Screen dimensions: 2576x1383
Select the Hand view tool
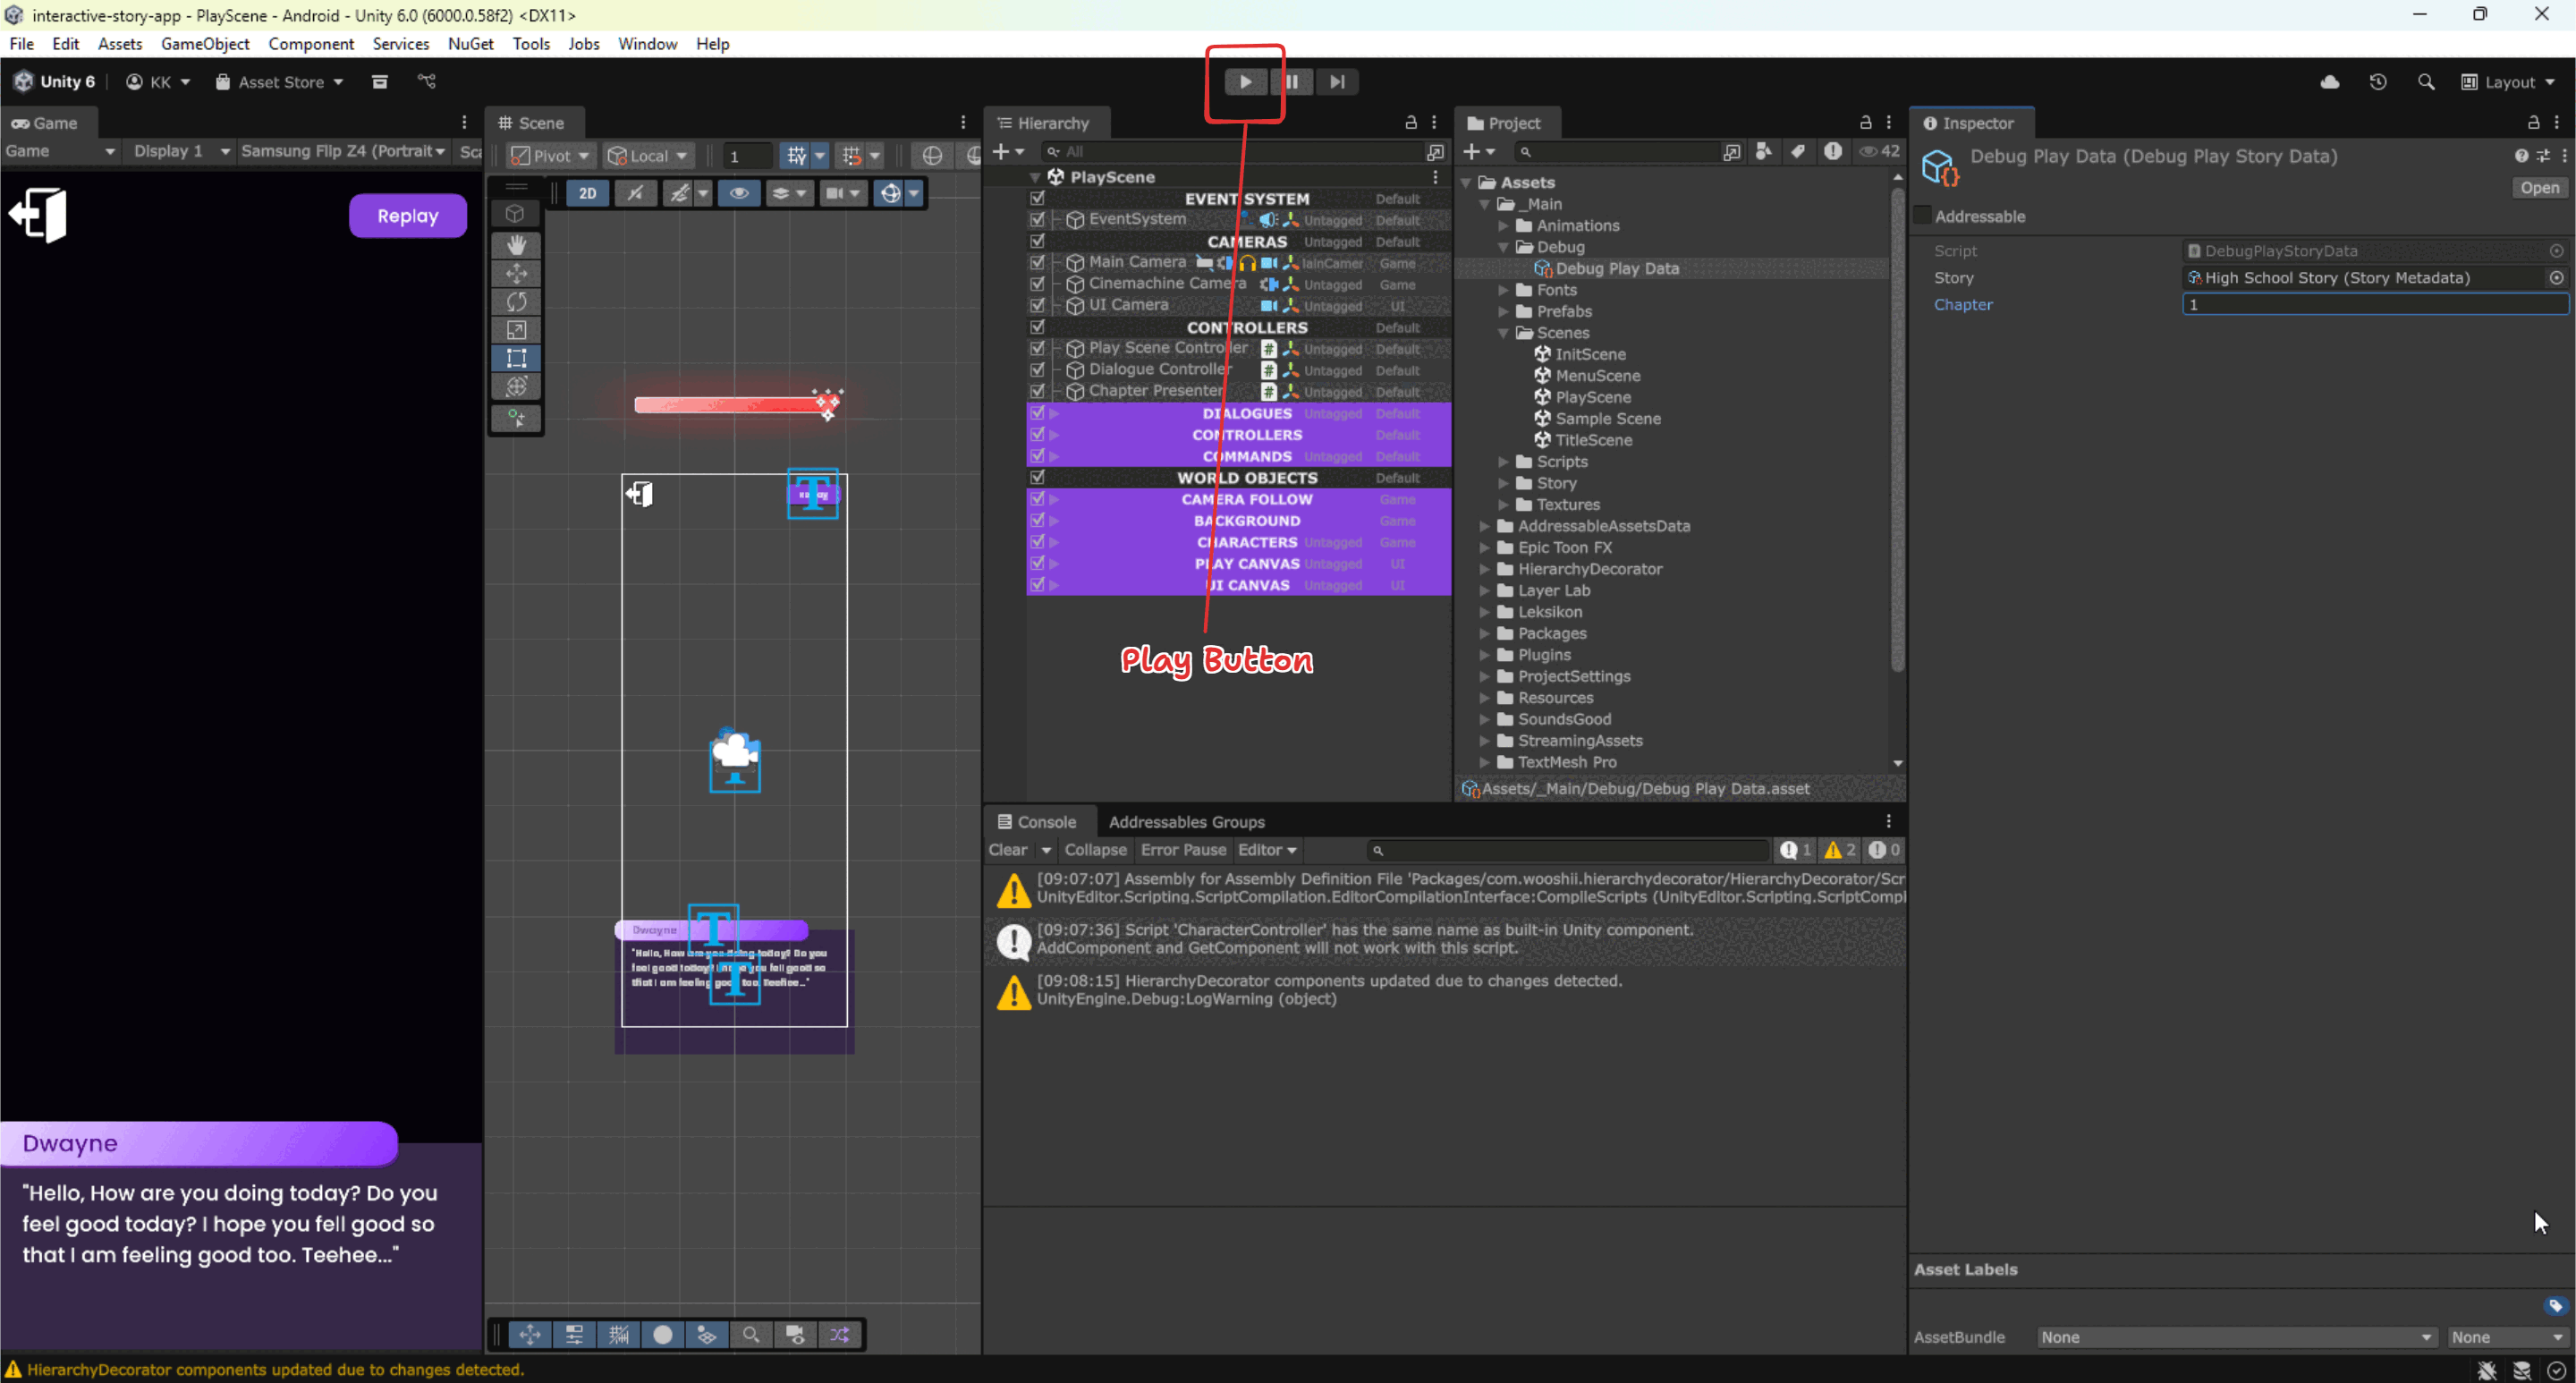[x=516, y=245]
